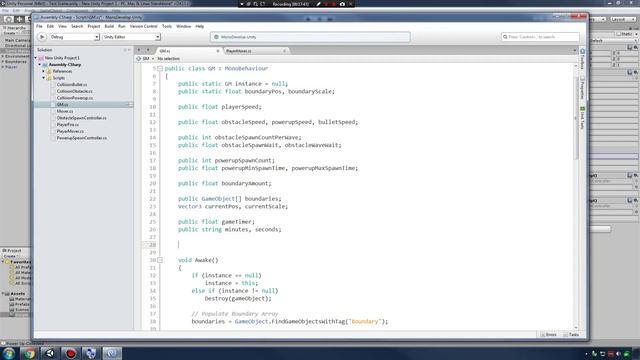Collapse the Awake method fold marker
The width and height of the screenshot is (640, 360).
(160, 260)
